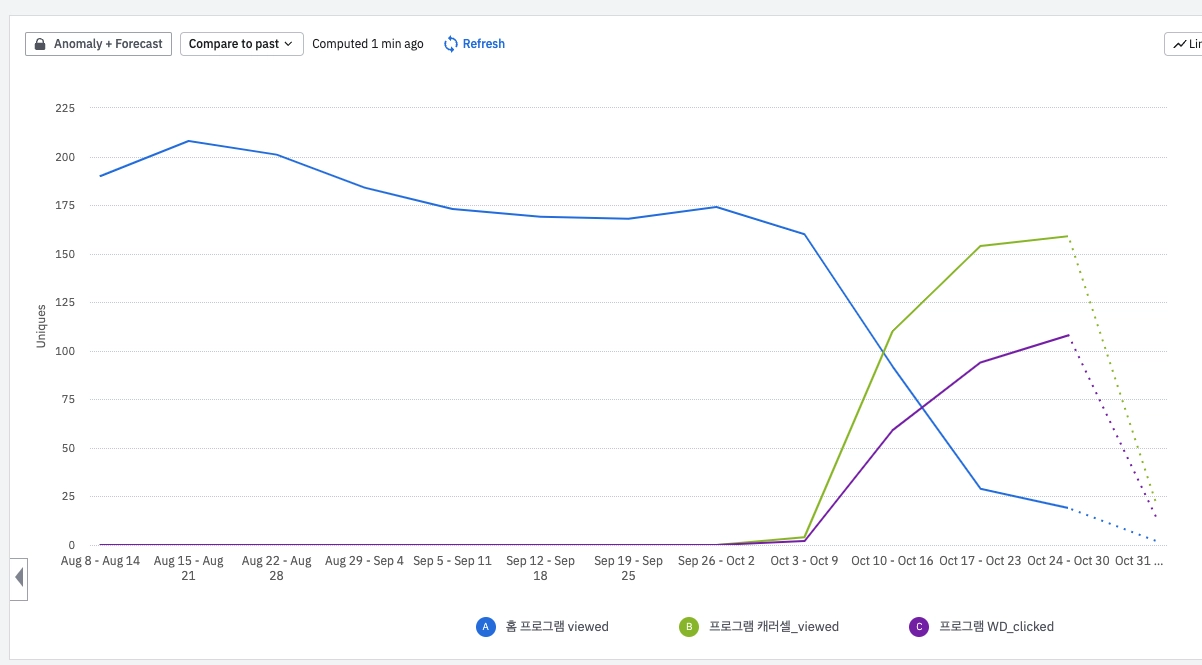This screenshot has width=1202, height=665.
Task: Click blue legend circle A
Action: pos(485,627)
